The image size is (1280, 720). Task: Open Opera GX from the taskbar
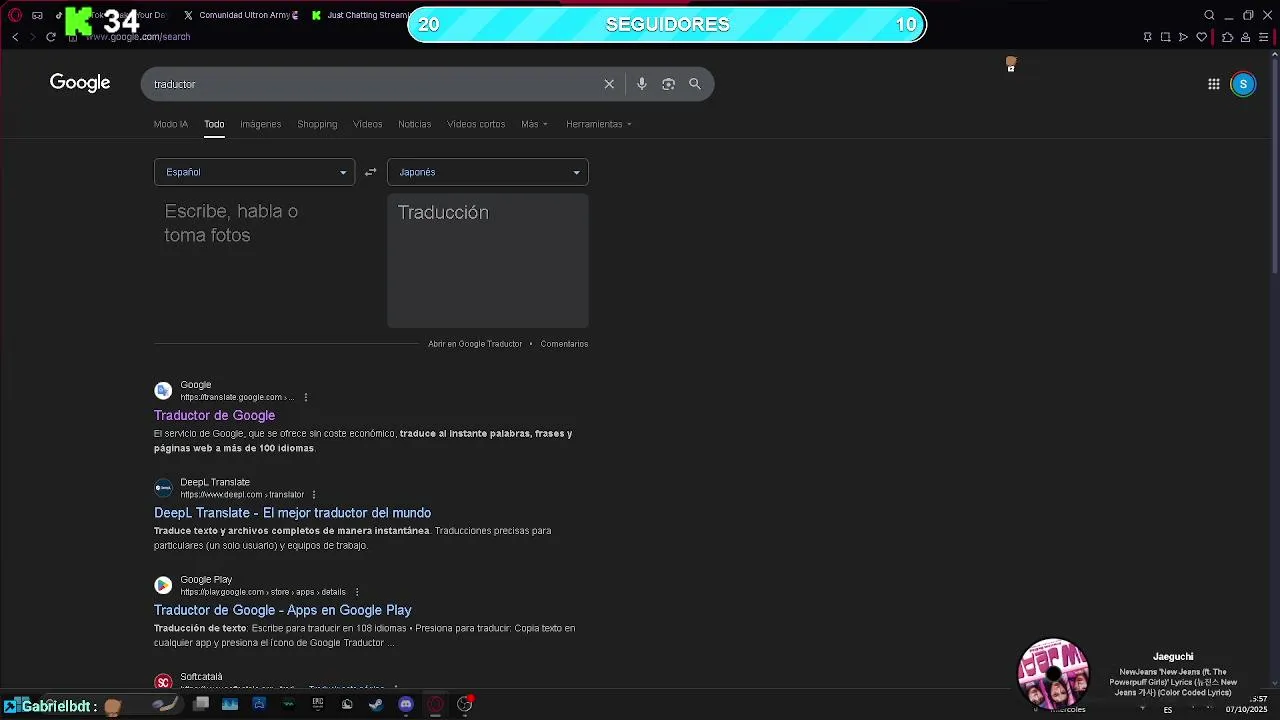[x=435, y=704]
